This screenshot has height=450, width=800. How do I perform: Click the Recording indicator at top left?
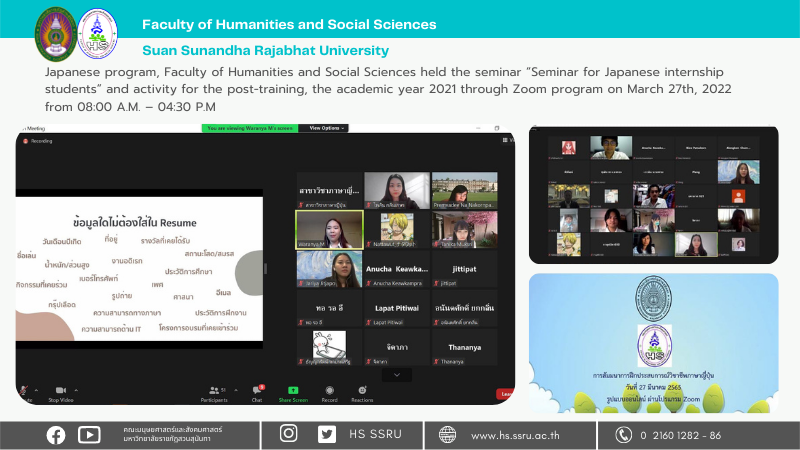pyautogui.click(x=40, y=142)
